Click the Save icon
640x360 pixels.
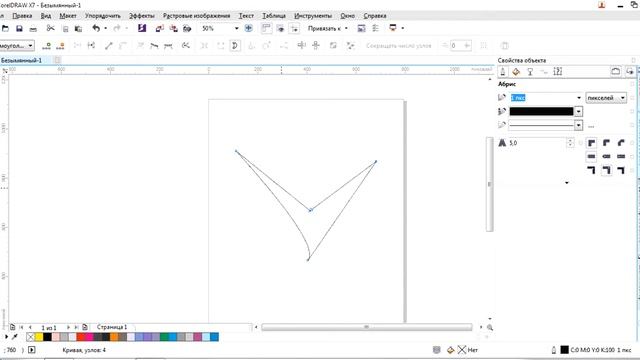pos(19,29)
